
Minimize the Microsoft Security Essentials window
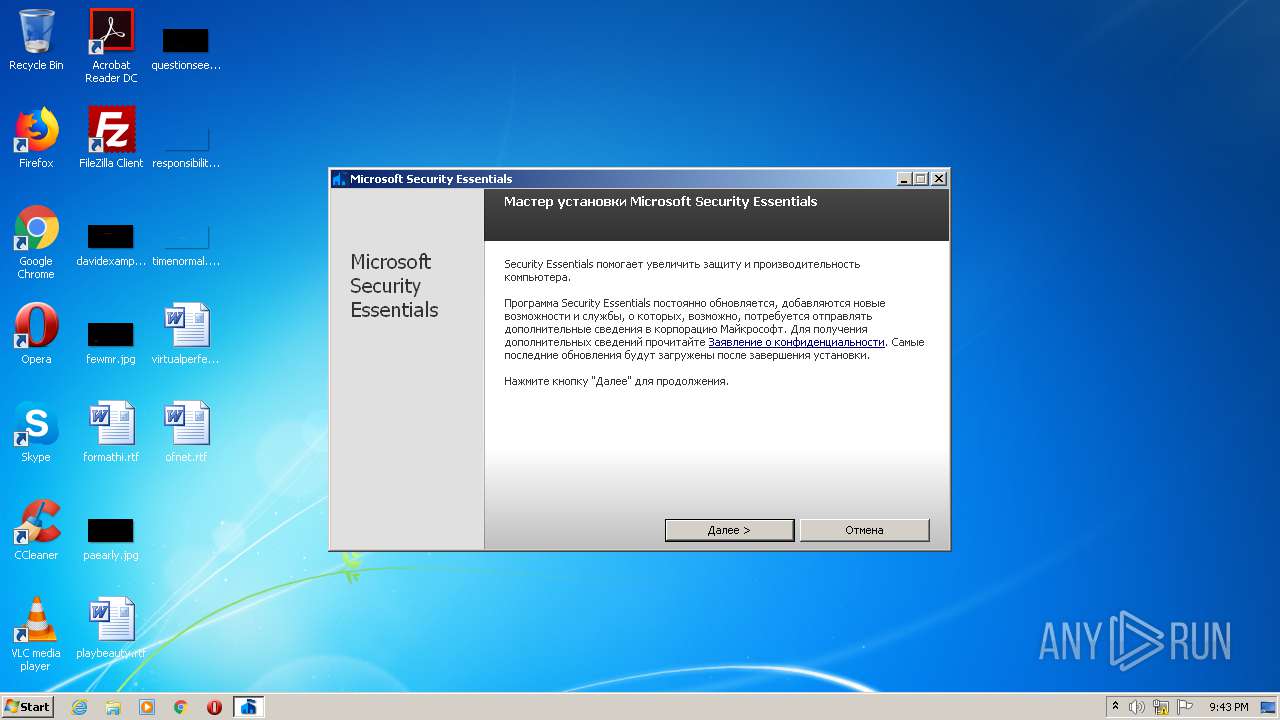click(x=904, y=179)
